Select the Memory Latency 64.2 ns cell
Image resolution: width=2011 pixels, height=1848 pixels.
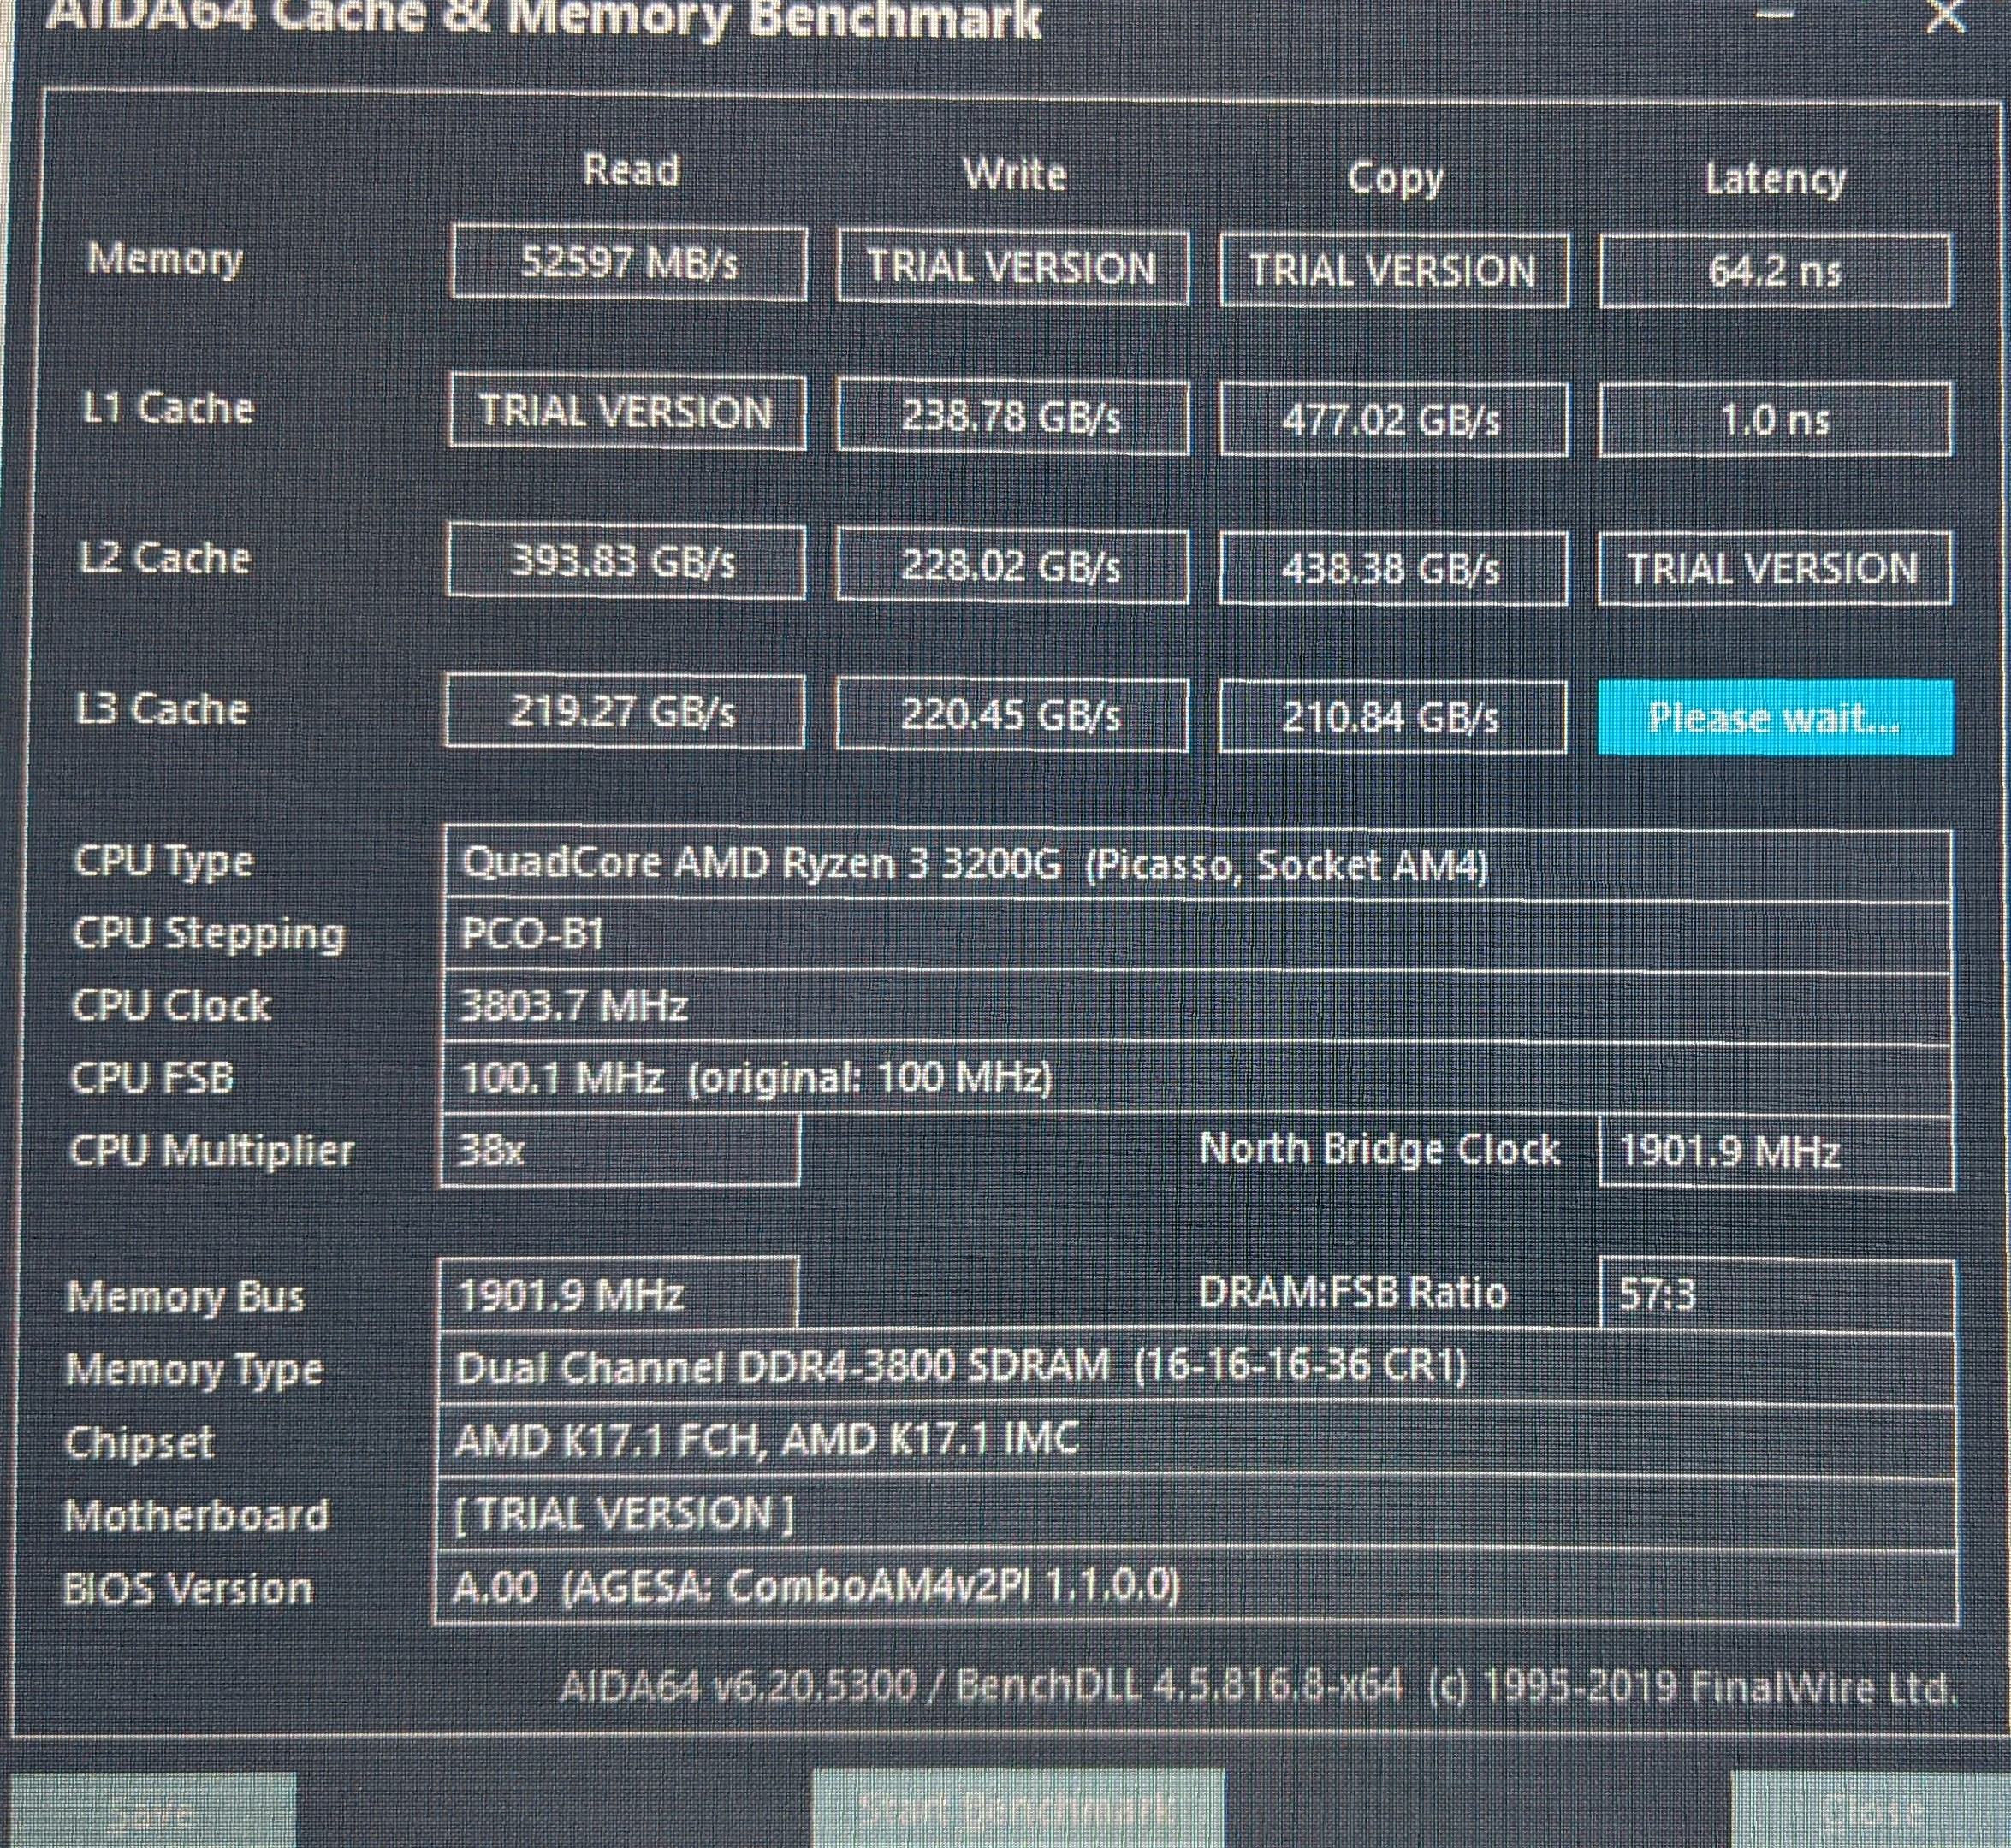pos(1775,271)
